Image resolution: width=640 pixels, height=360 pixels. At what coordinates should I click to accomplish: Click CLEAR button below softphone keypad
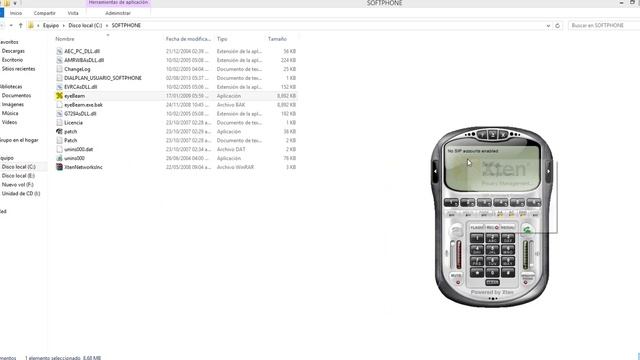[x=492, y=282]
